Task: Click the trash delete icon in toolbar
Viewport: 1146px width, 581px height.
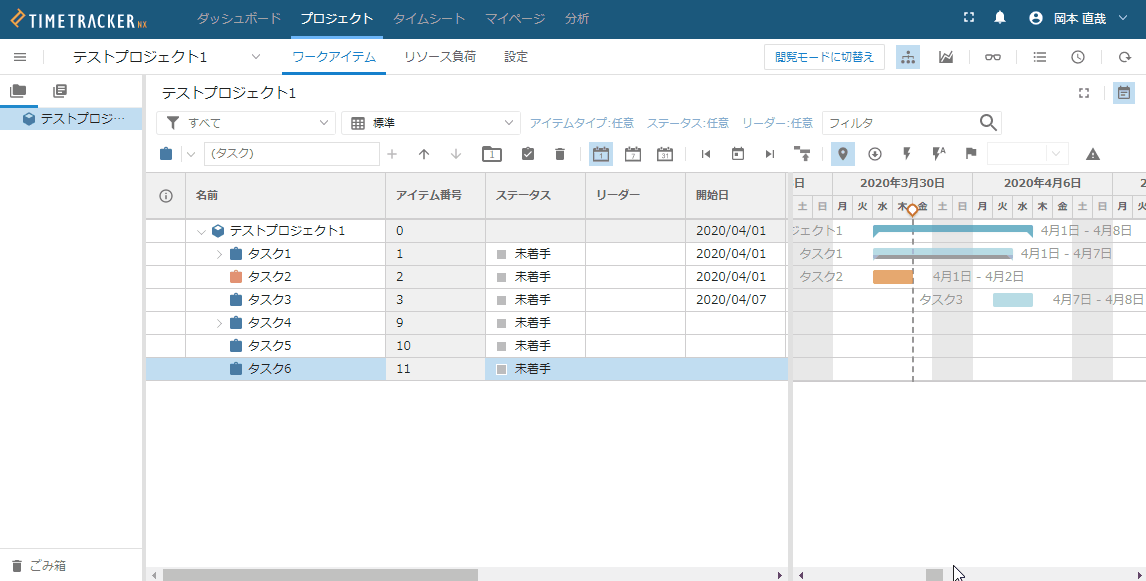Action: tap(560, 154)
